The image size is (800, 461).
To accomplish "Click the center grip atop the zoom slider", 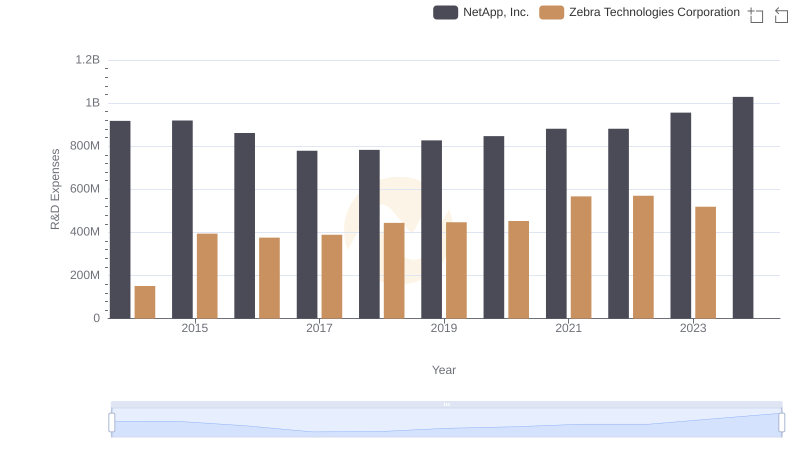I will coord(446,404).
